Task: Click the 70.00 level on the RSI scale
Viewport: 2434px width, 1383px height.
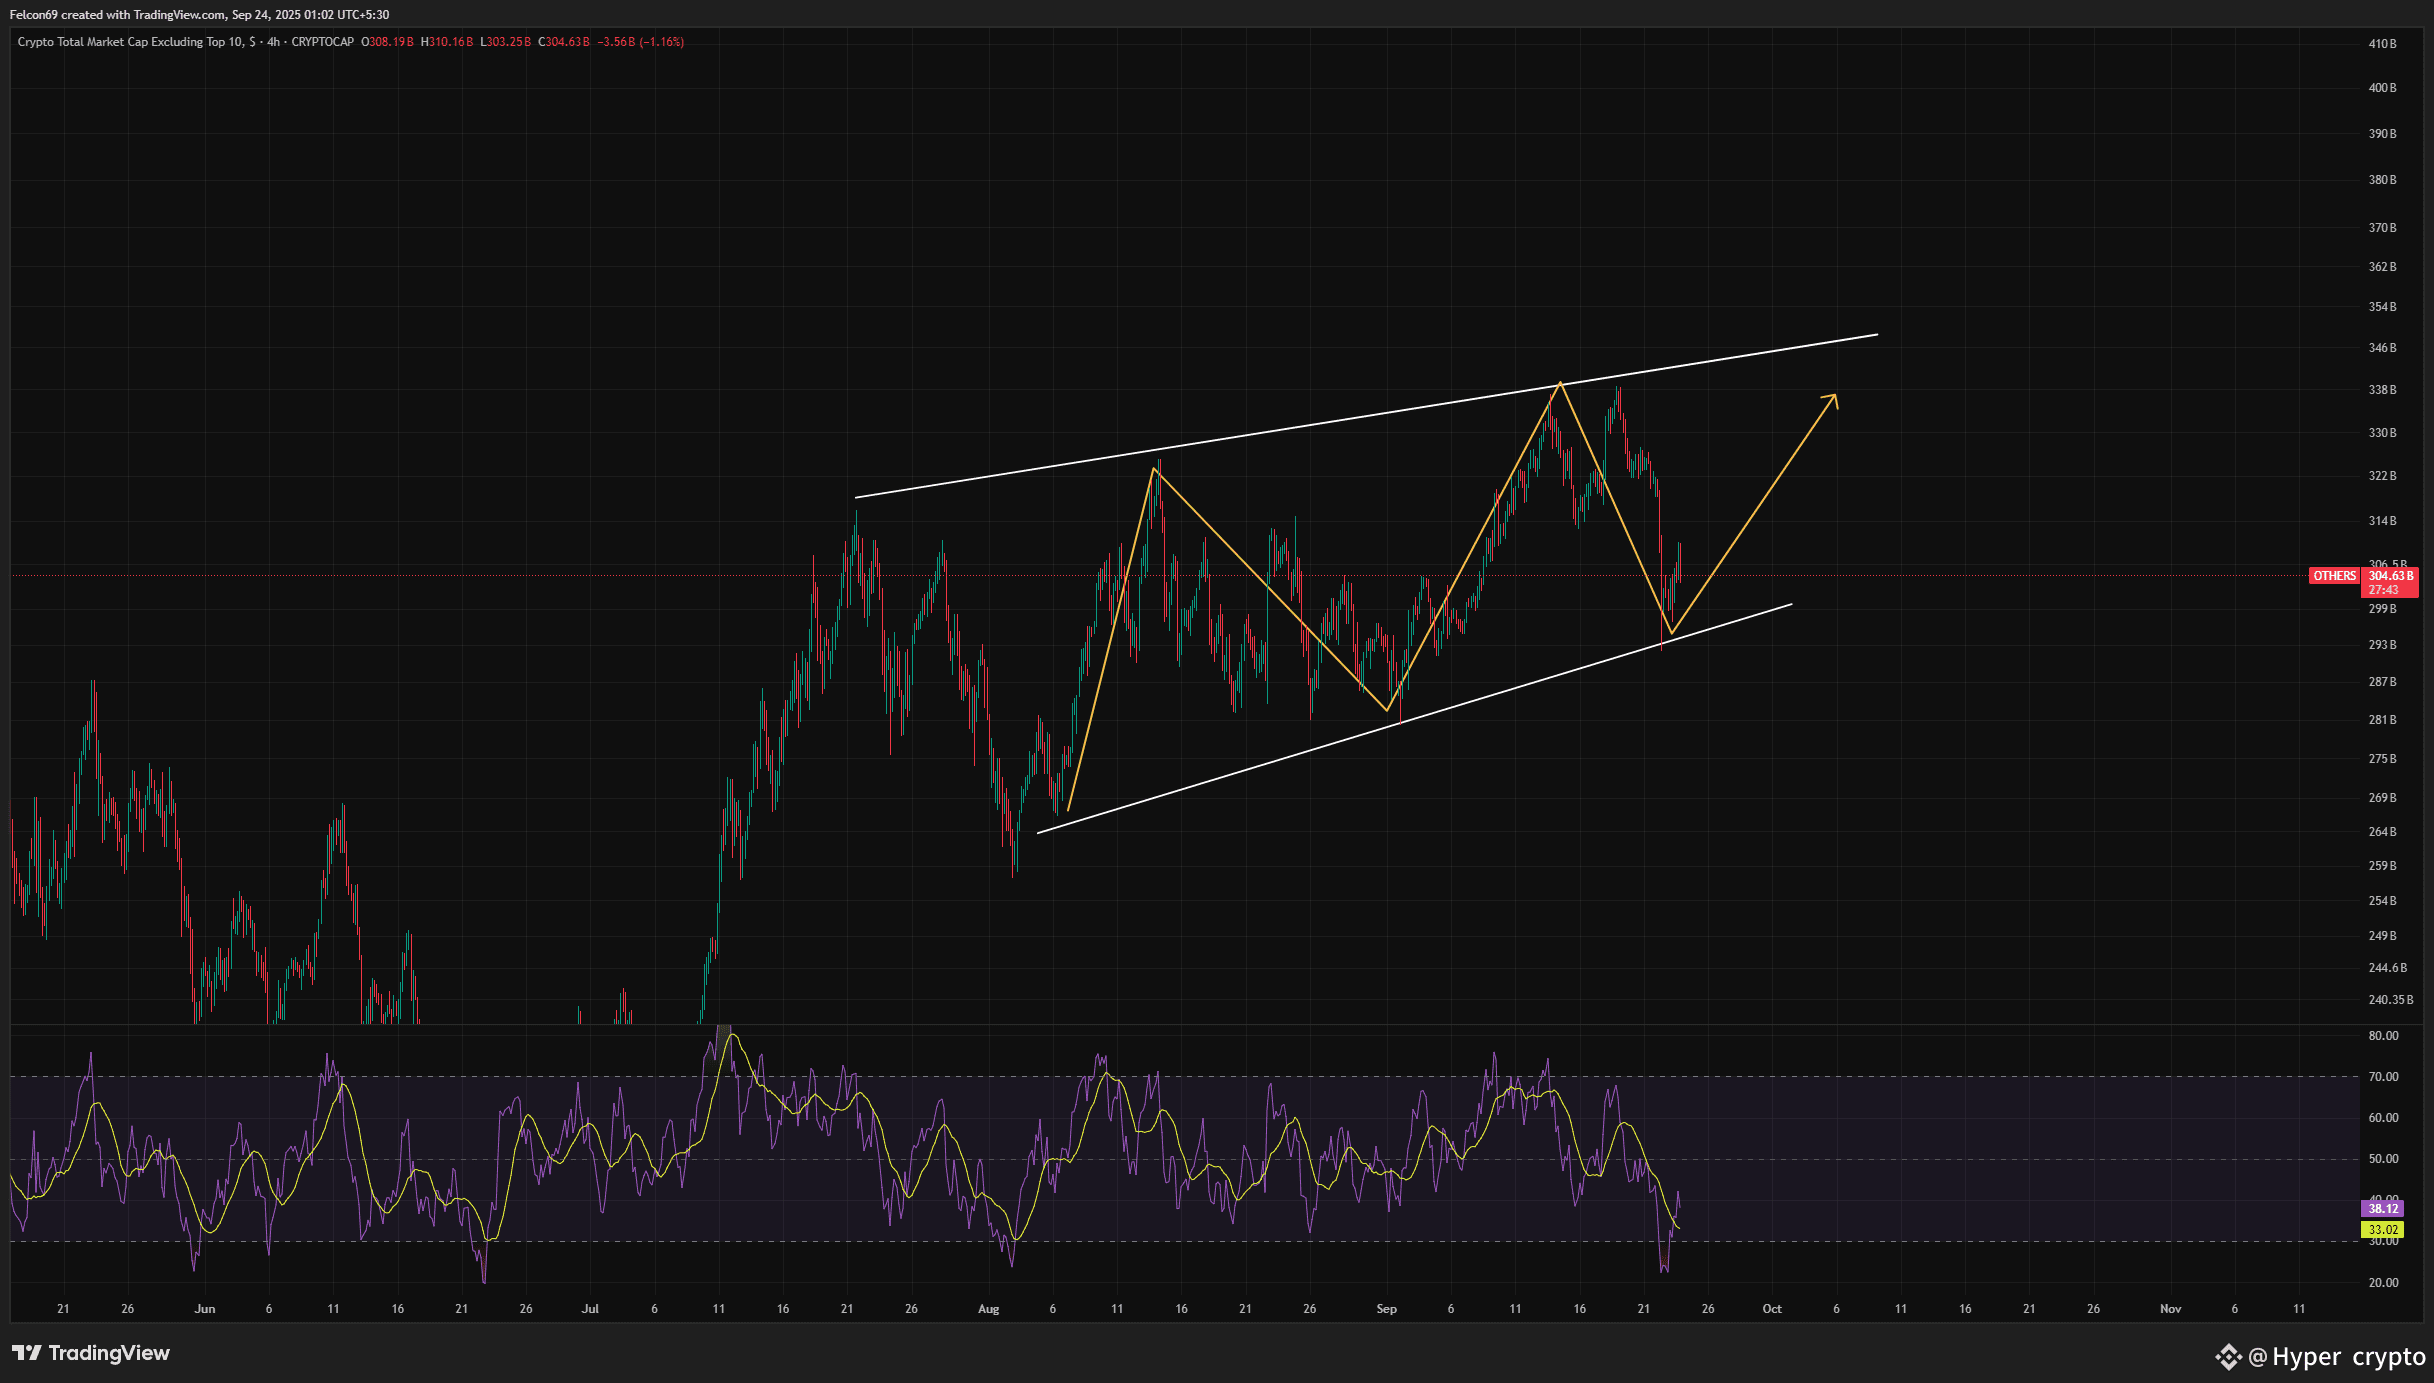Action: point(2383,1077)
